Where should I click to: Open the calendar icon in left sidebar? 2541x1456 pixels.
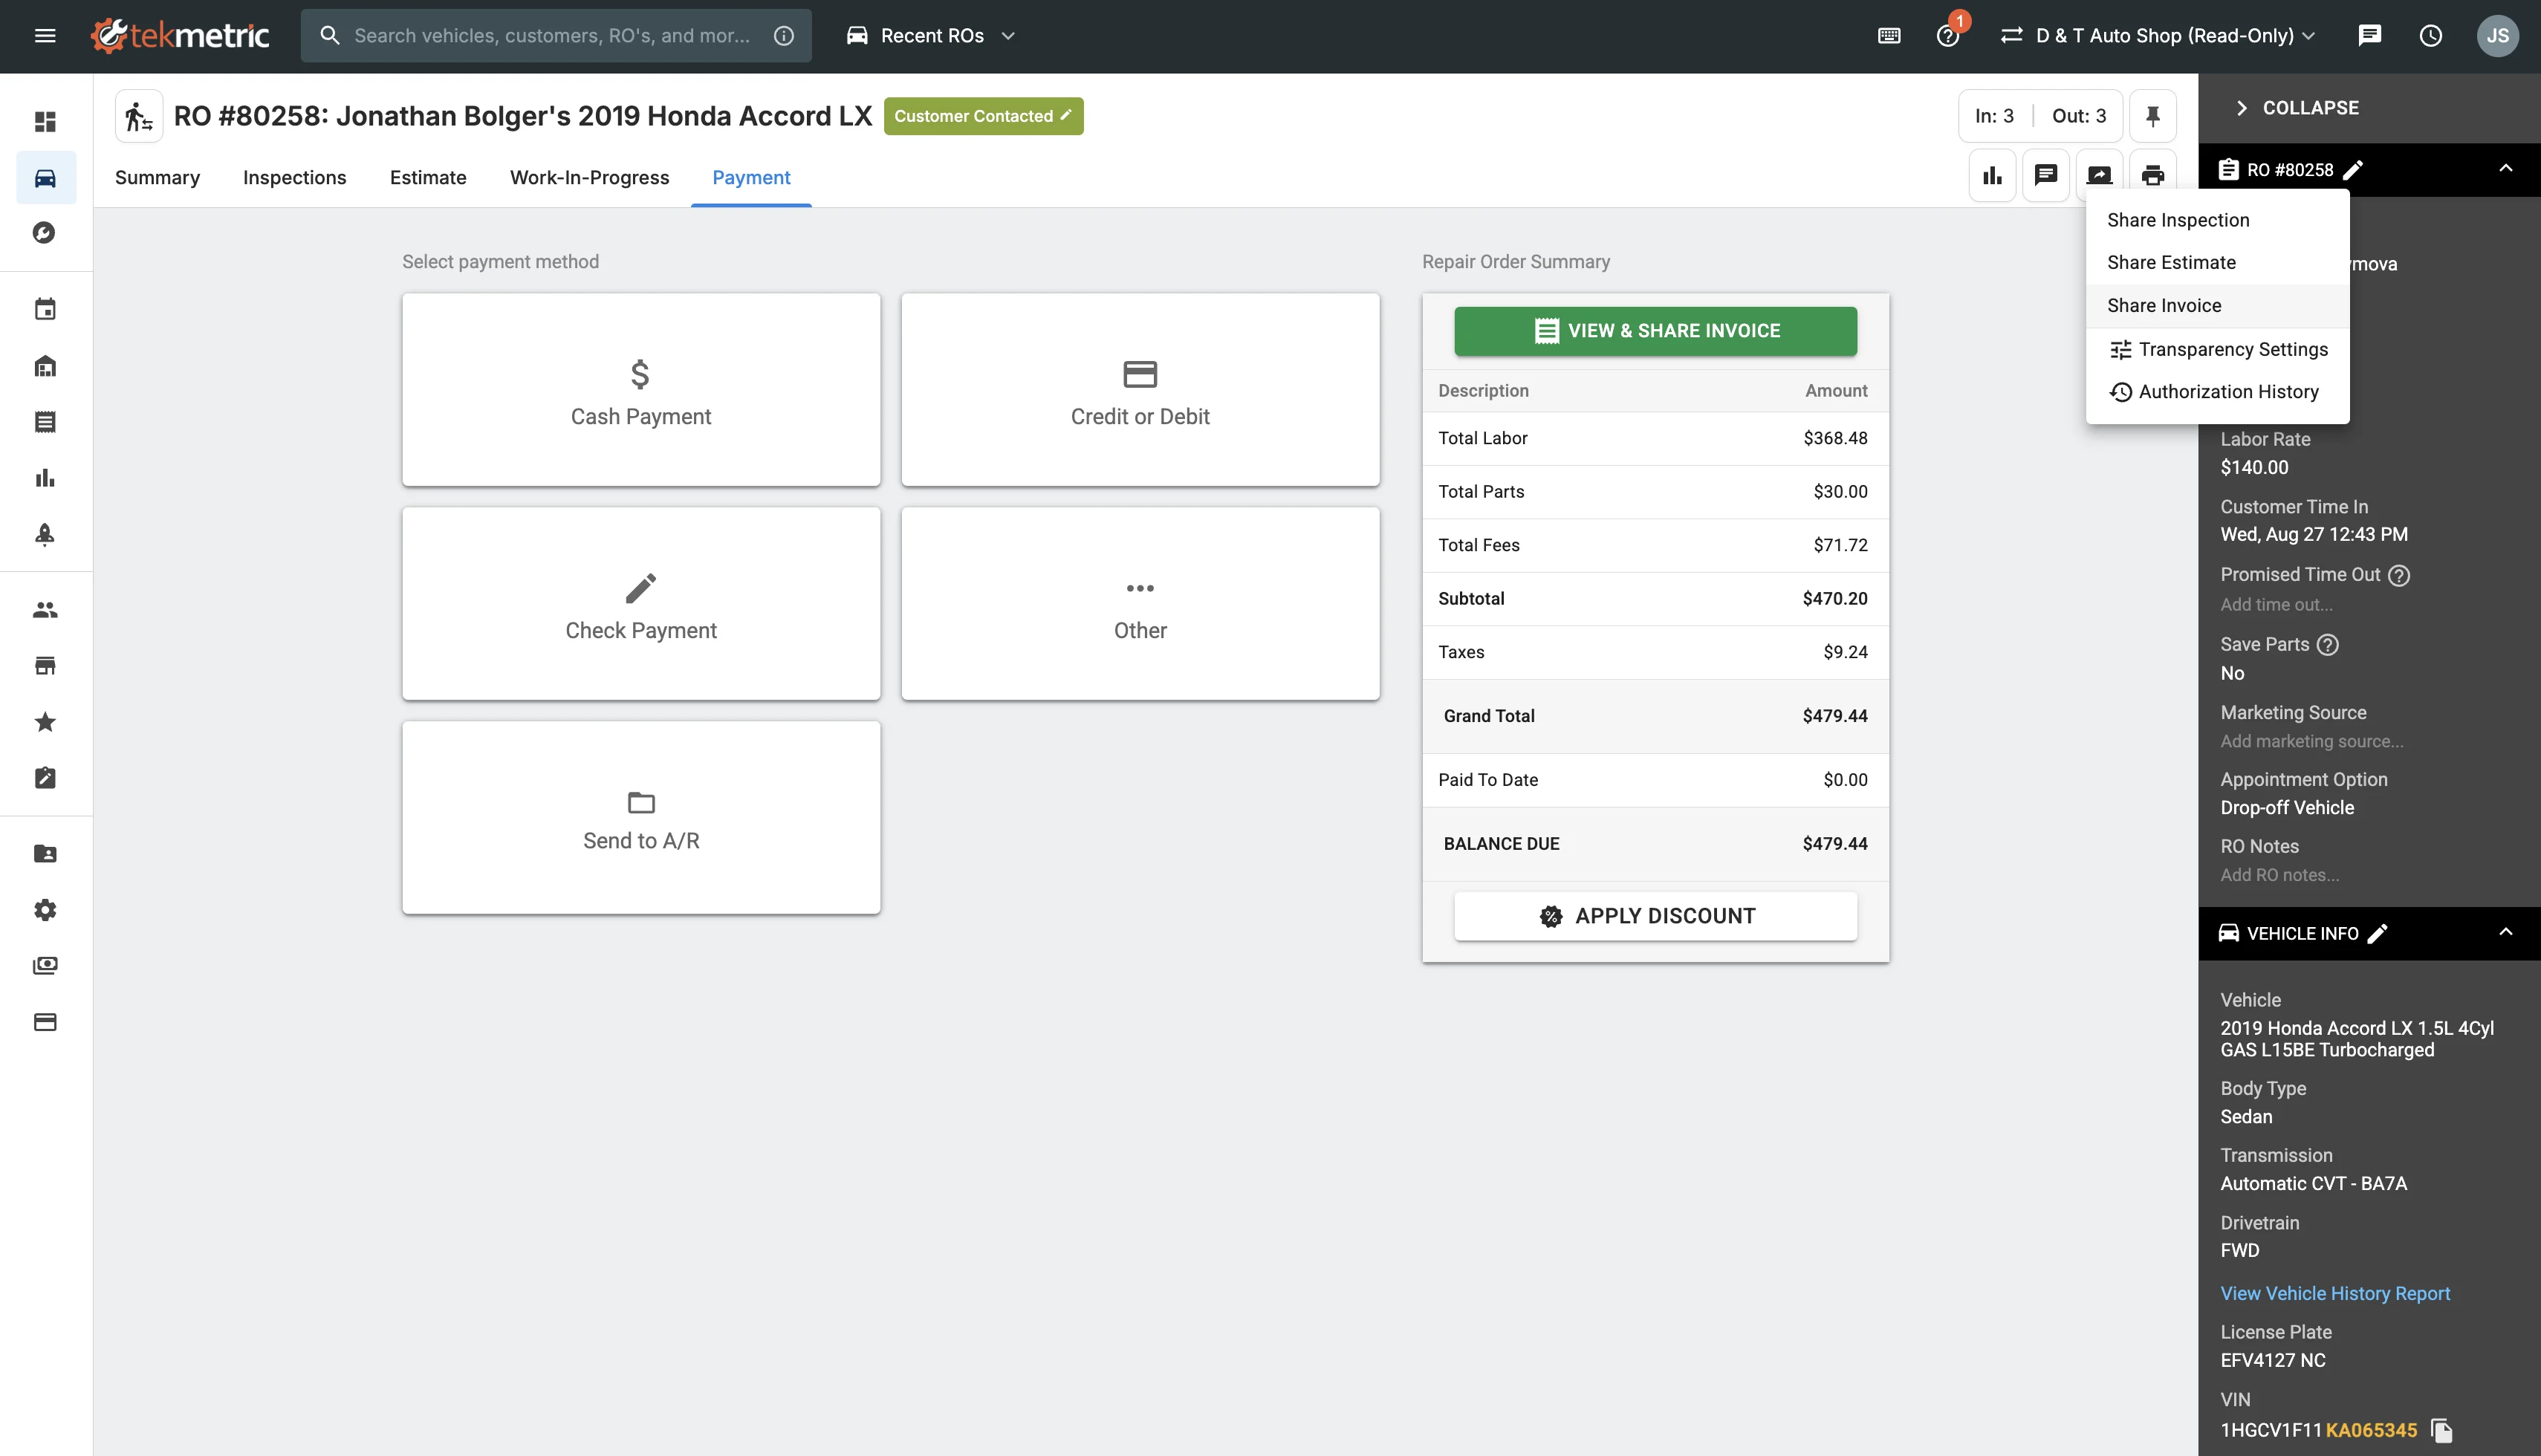point(45,309)
